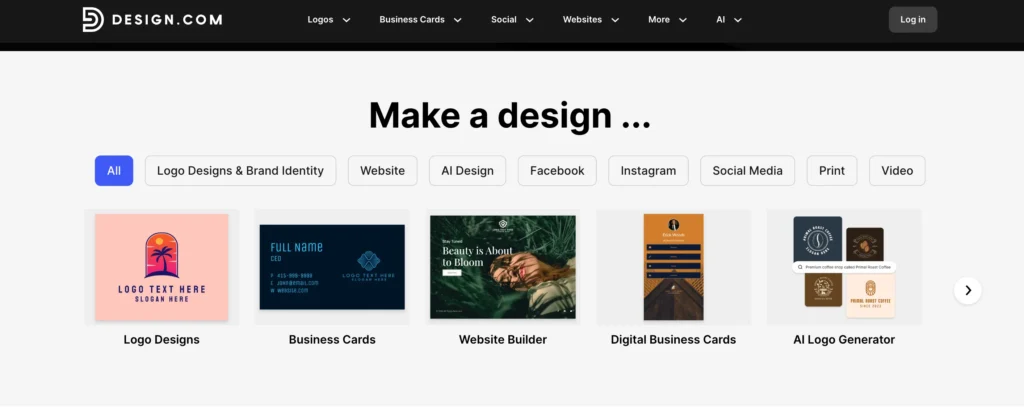Click the next arrow on the carousel

[x=967, y=290]
